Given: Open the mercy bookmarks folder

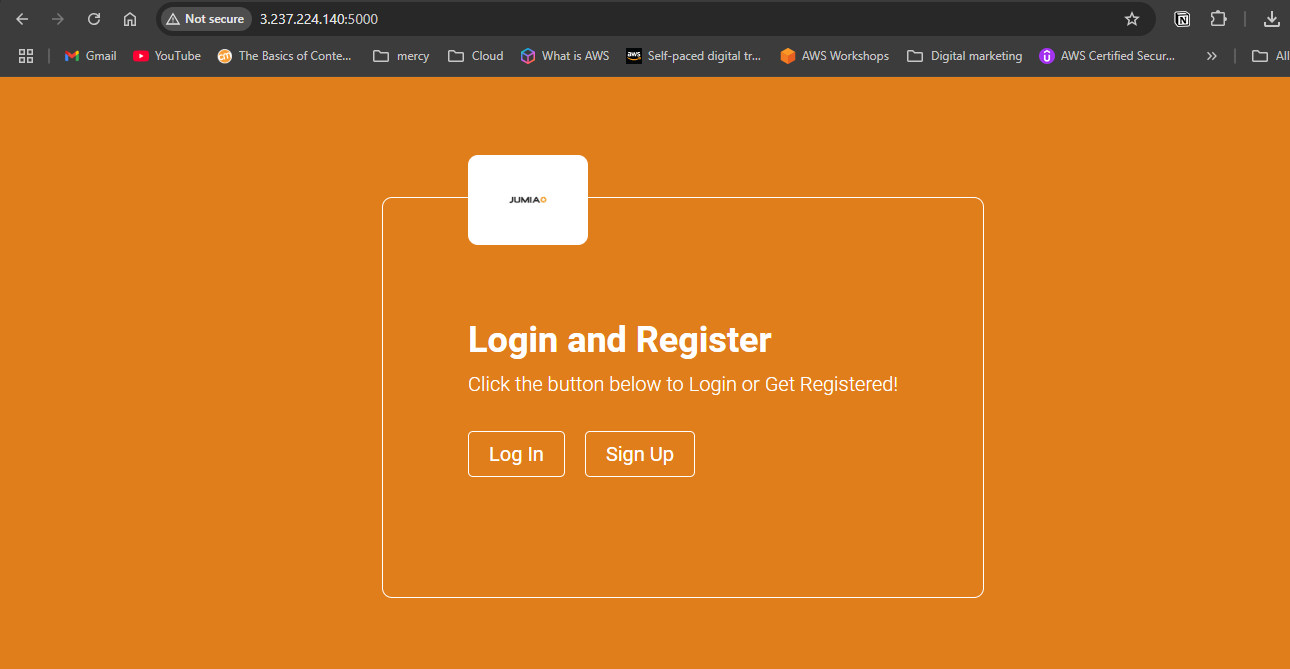Looking at the screenshot, I should point(401,56).
